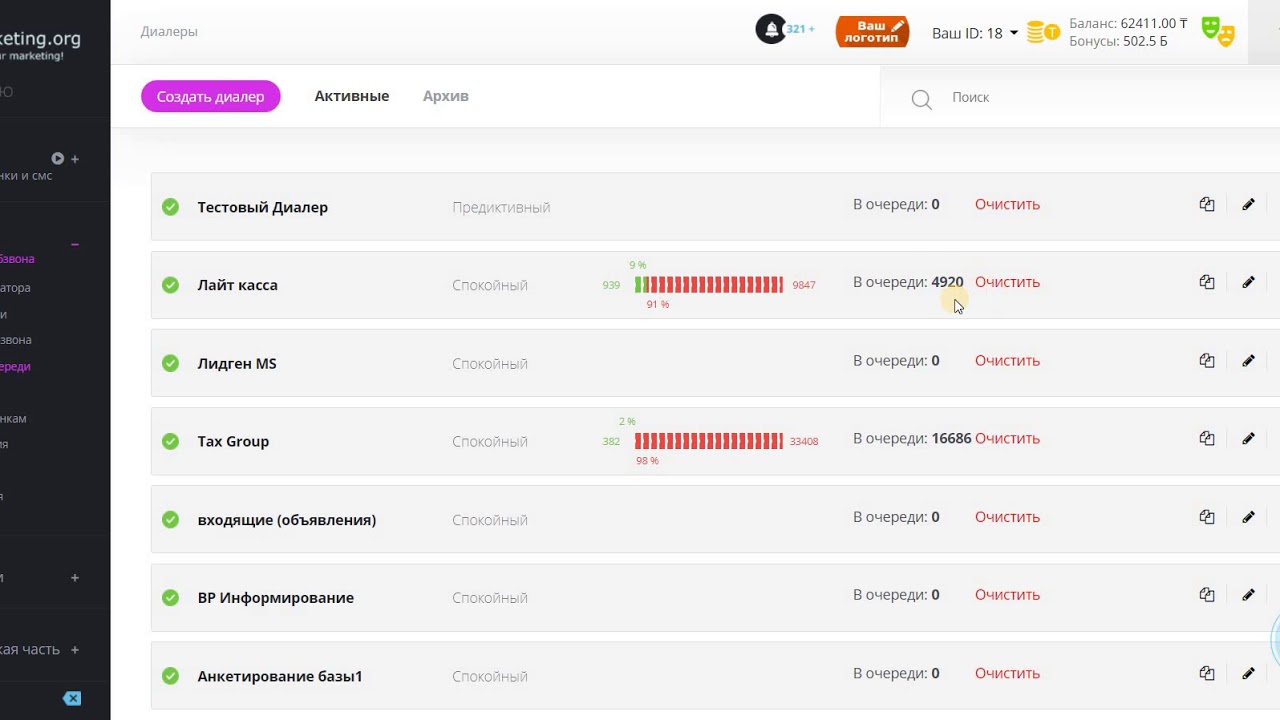The height and width of the screenshot is (720, 1280).
Task: Edit the ВР Информирование dialer
Action: click(1248, 594)
